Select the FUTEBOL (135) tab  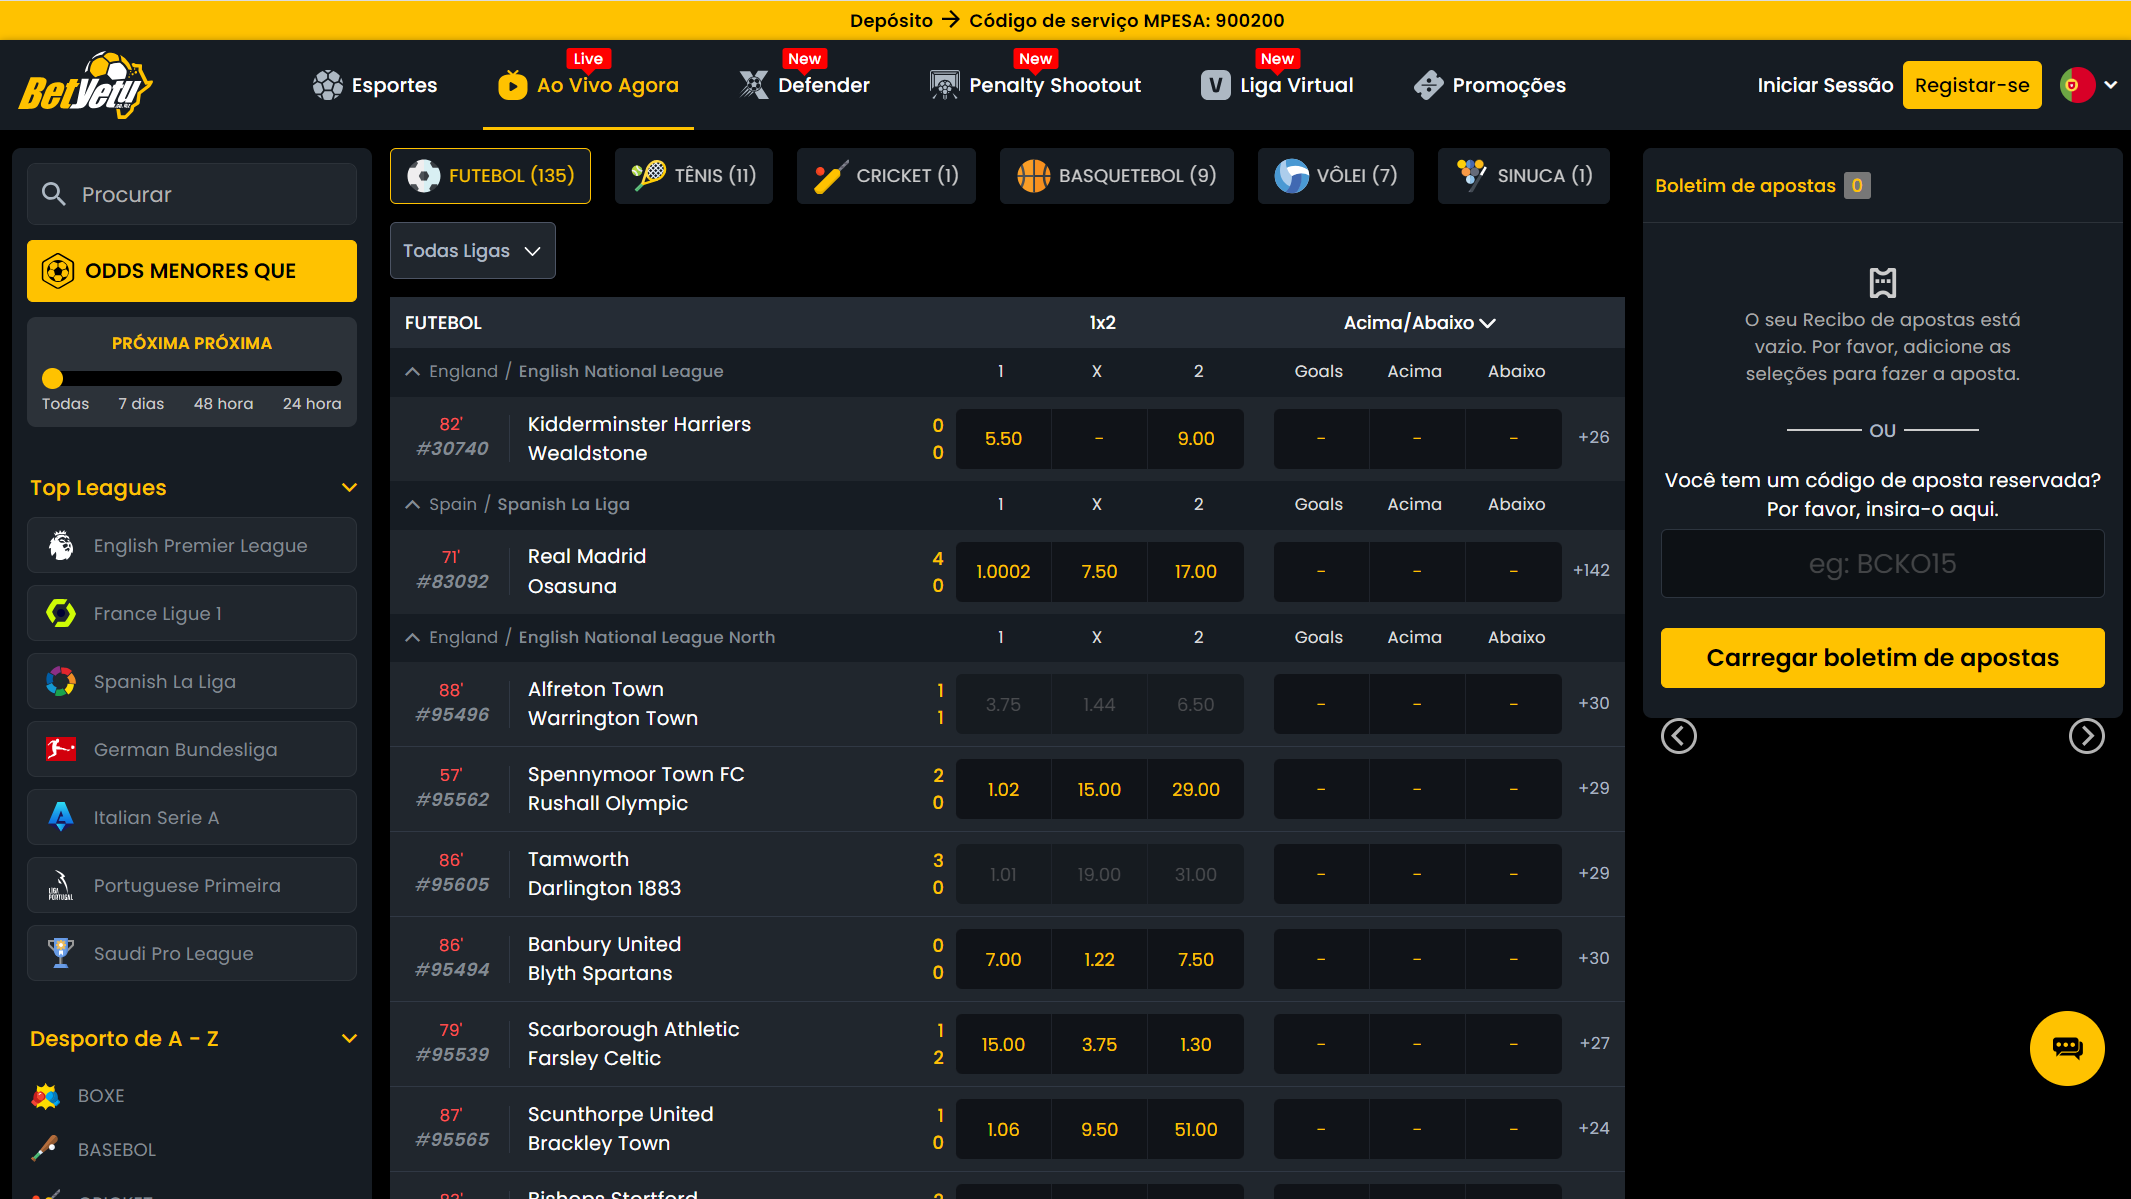490,176
